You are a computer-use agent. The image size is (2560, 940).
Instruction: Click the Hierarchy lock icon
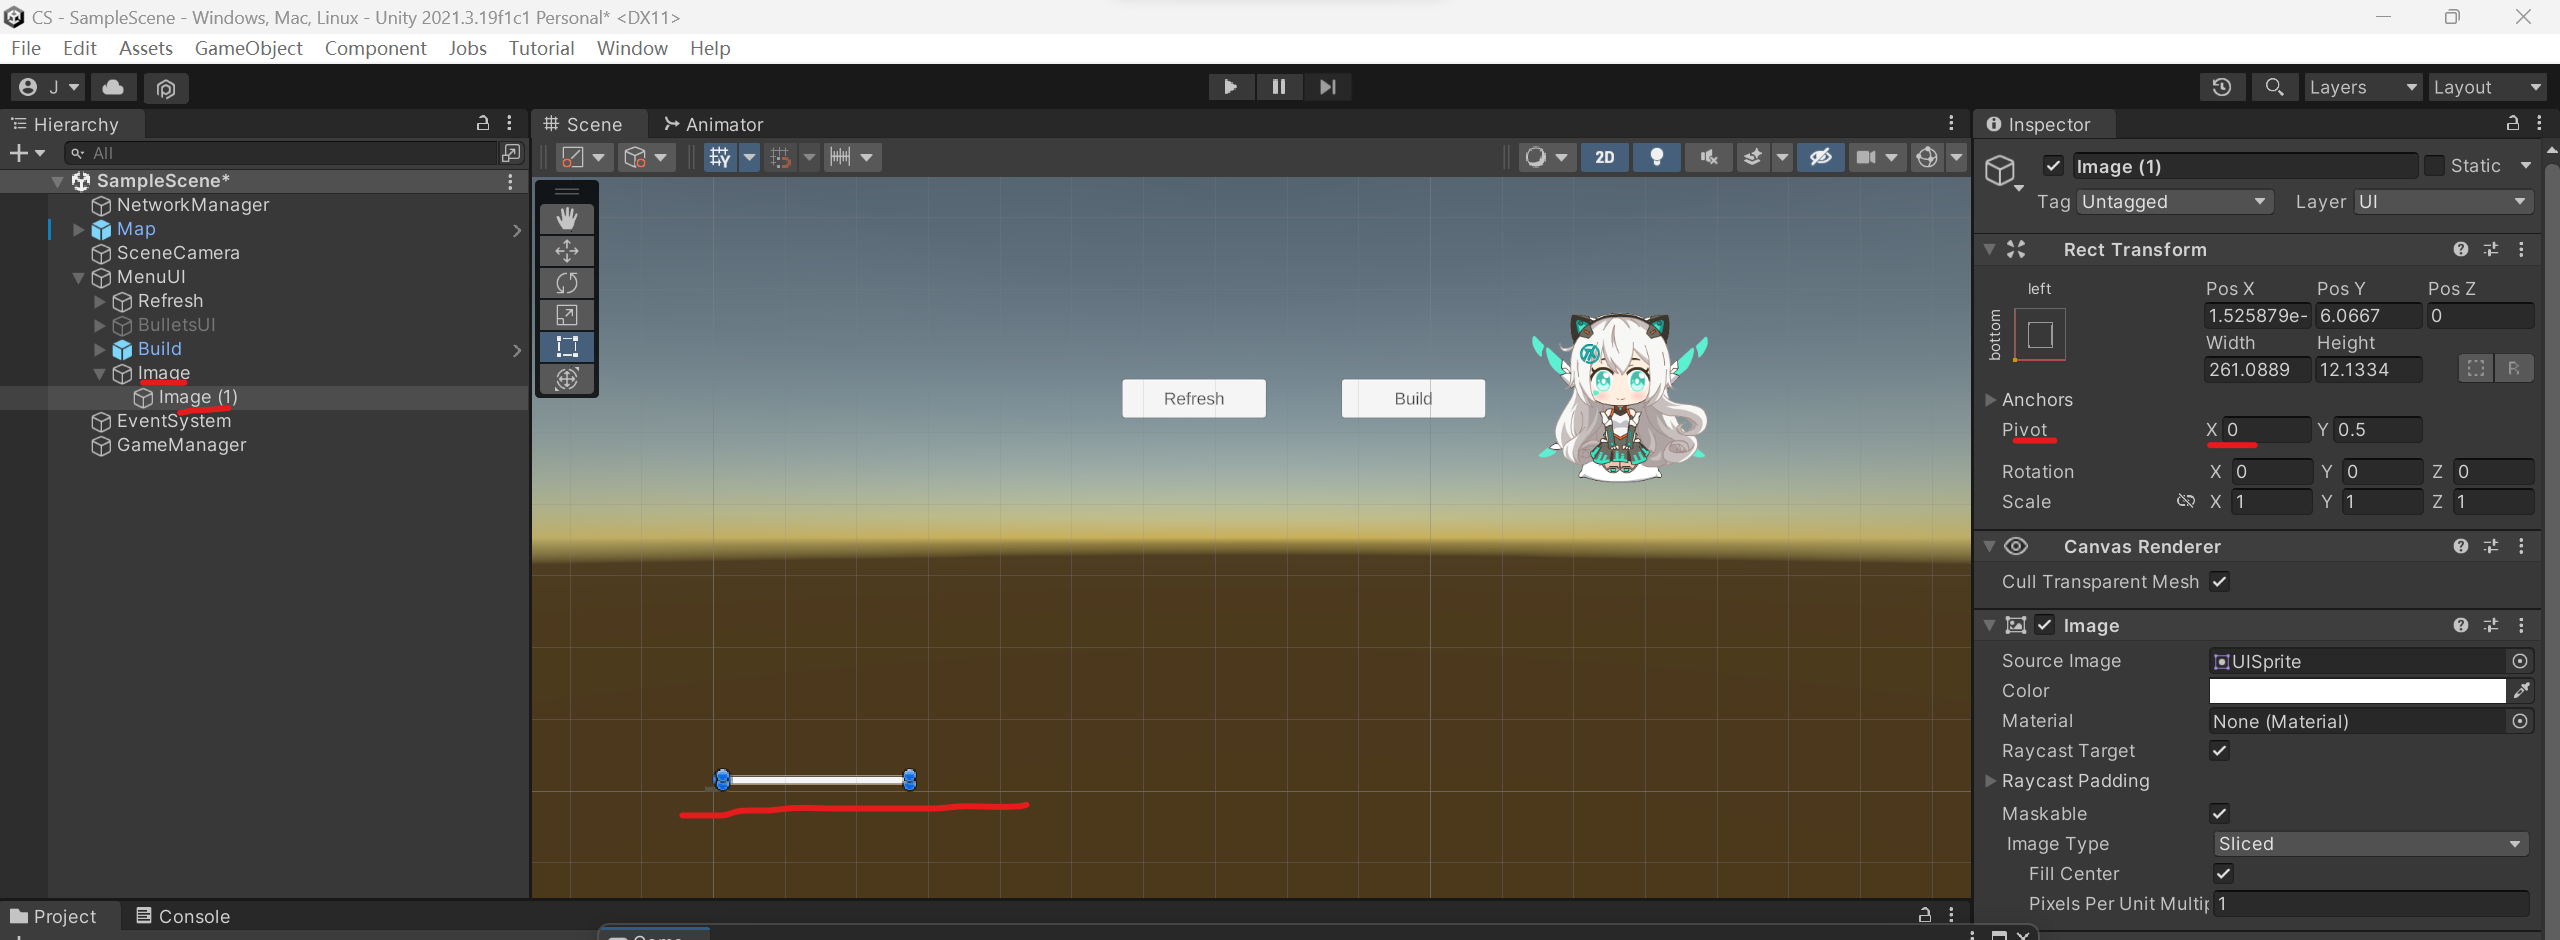(x=483, y=123)
